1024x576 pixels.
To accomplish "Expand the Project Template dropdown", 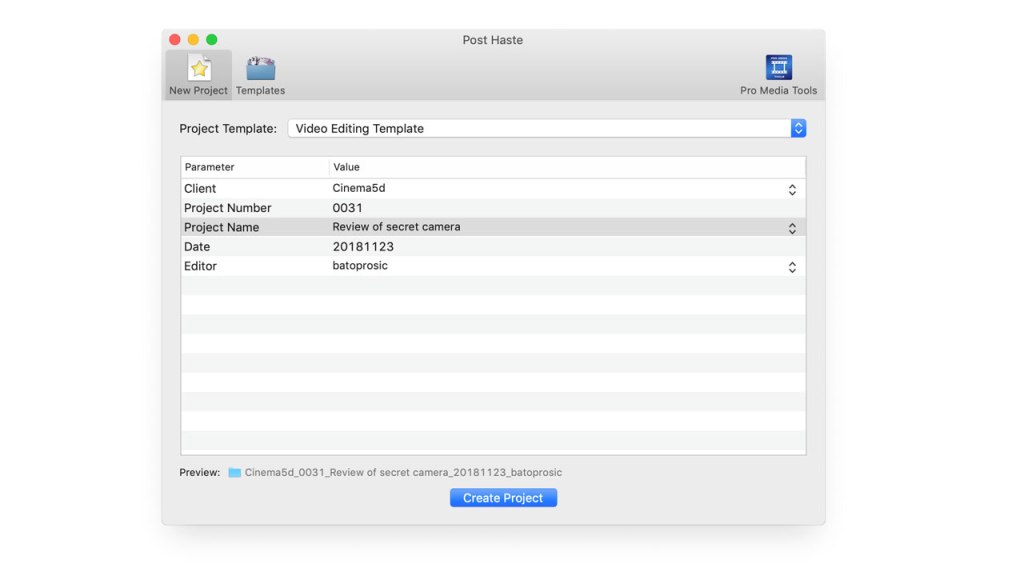I will [x=798, y=129].
